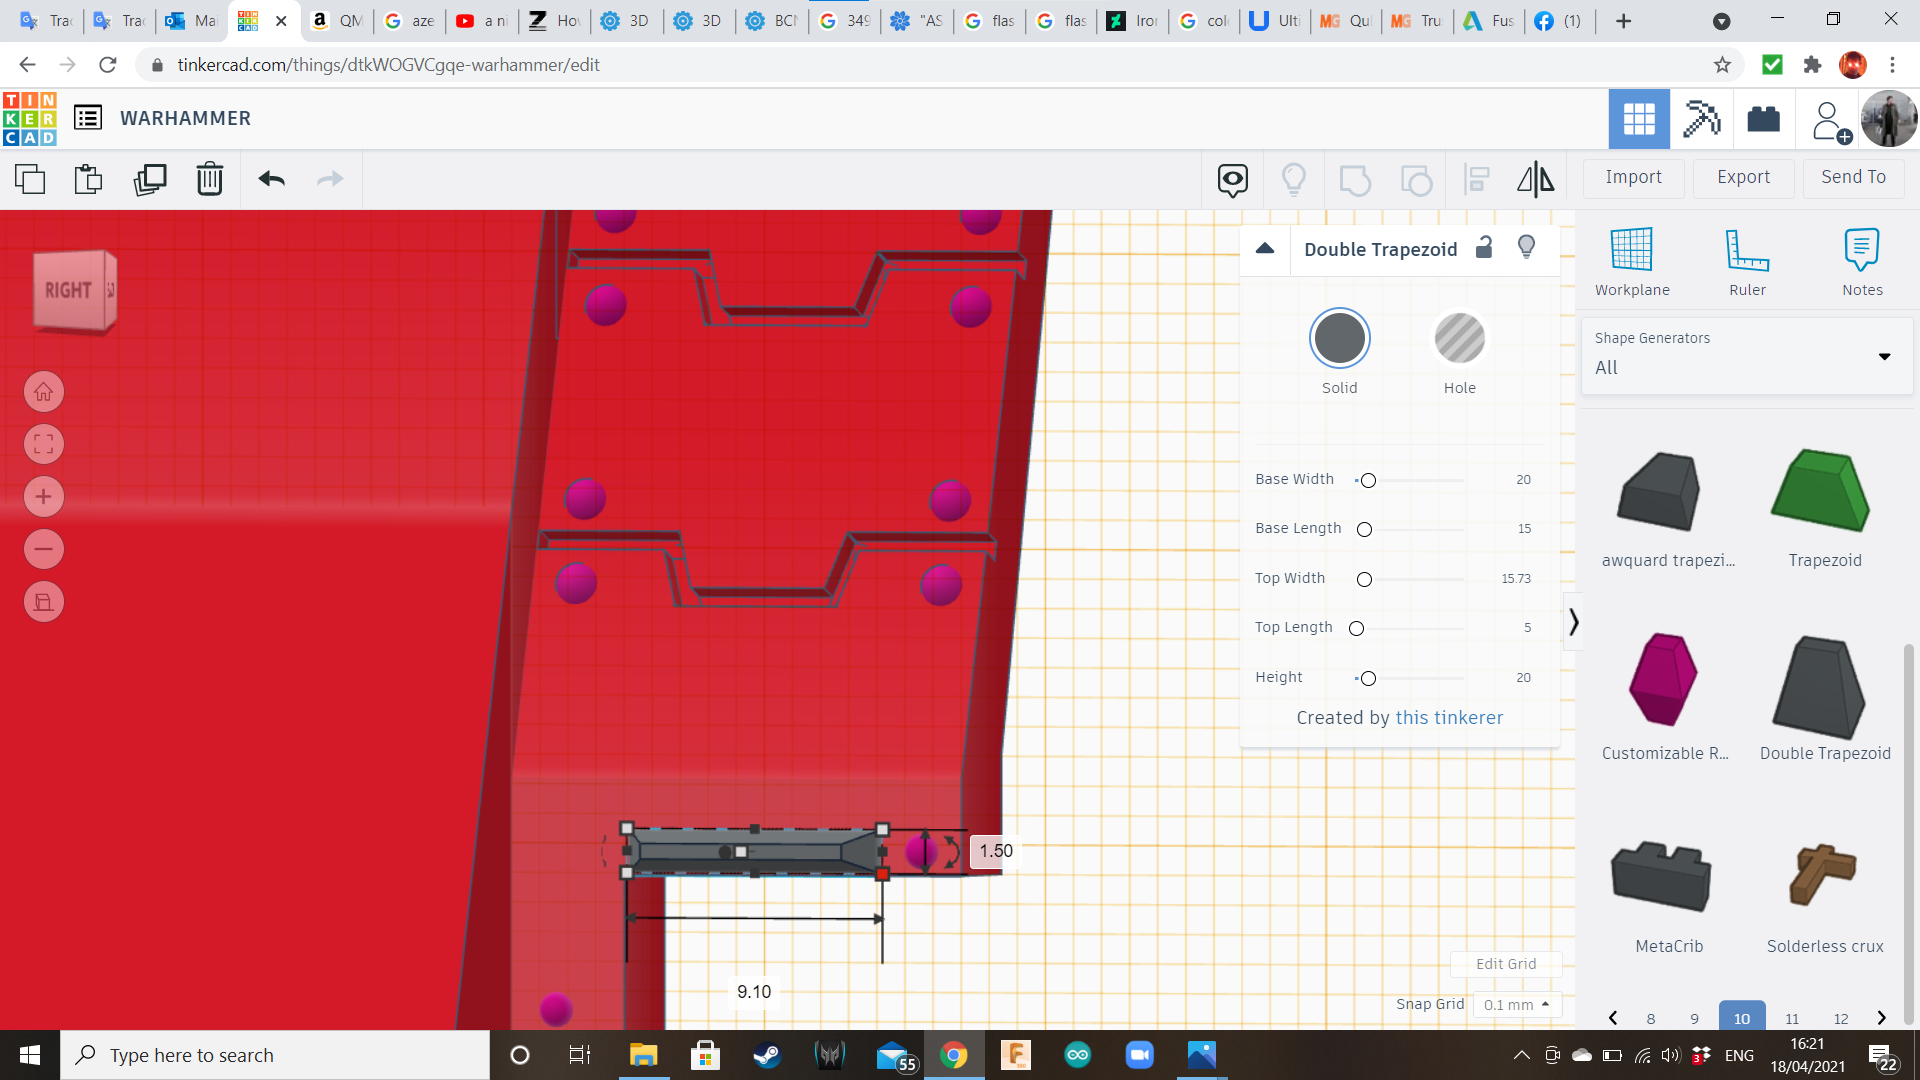
Task: Go to shapes page 9
Action: [x=1694, y=1018]
